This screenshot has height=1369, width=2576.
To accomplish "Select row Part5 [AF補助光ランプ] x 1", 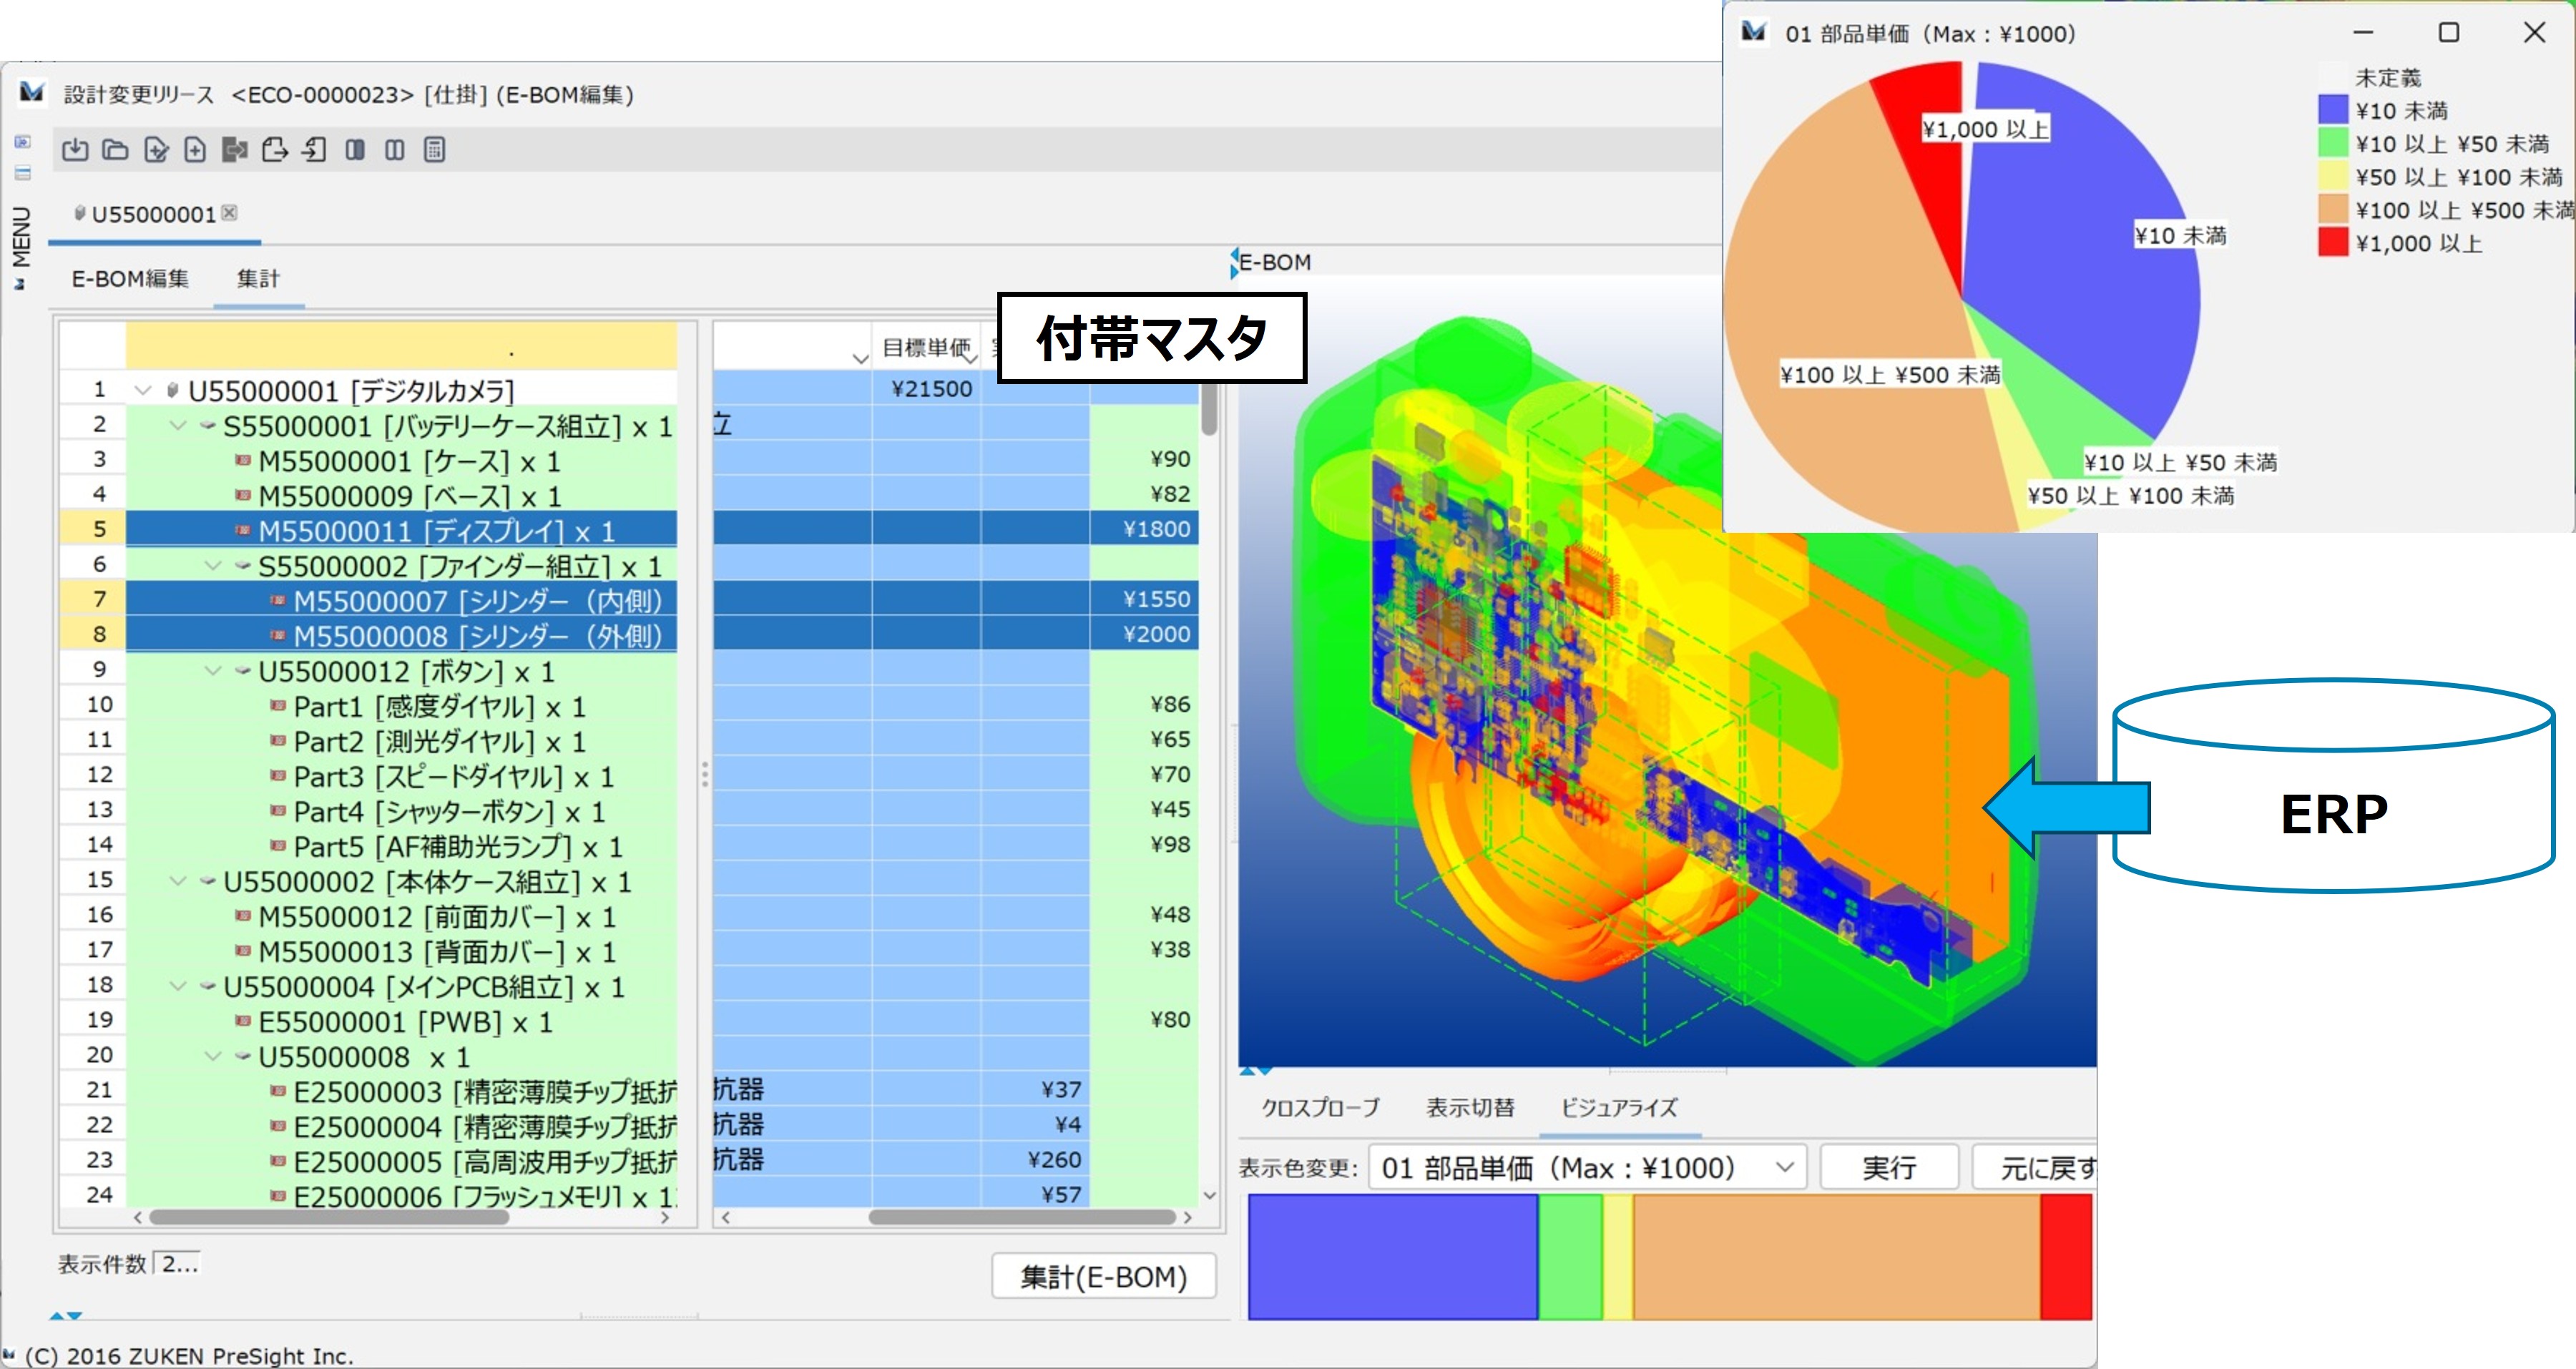I will (401, 845).
